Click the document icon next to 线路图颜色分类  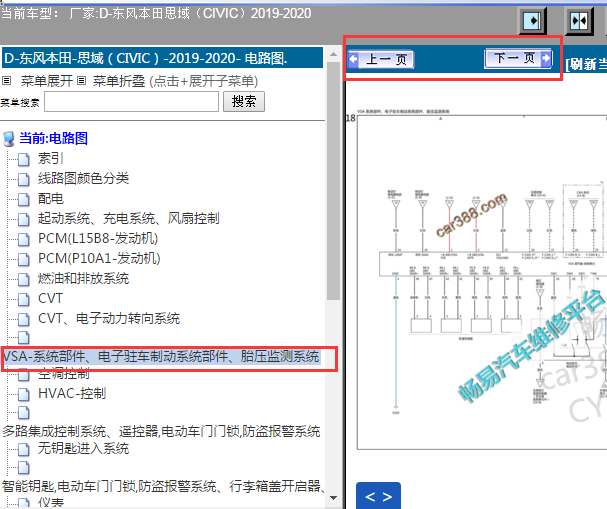click(x=24, y=179)
